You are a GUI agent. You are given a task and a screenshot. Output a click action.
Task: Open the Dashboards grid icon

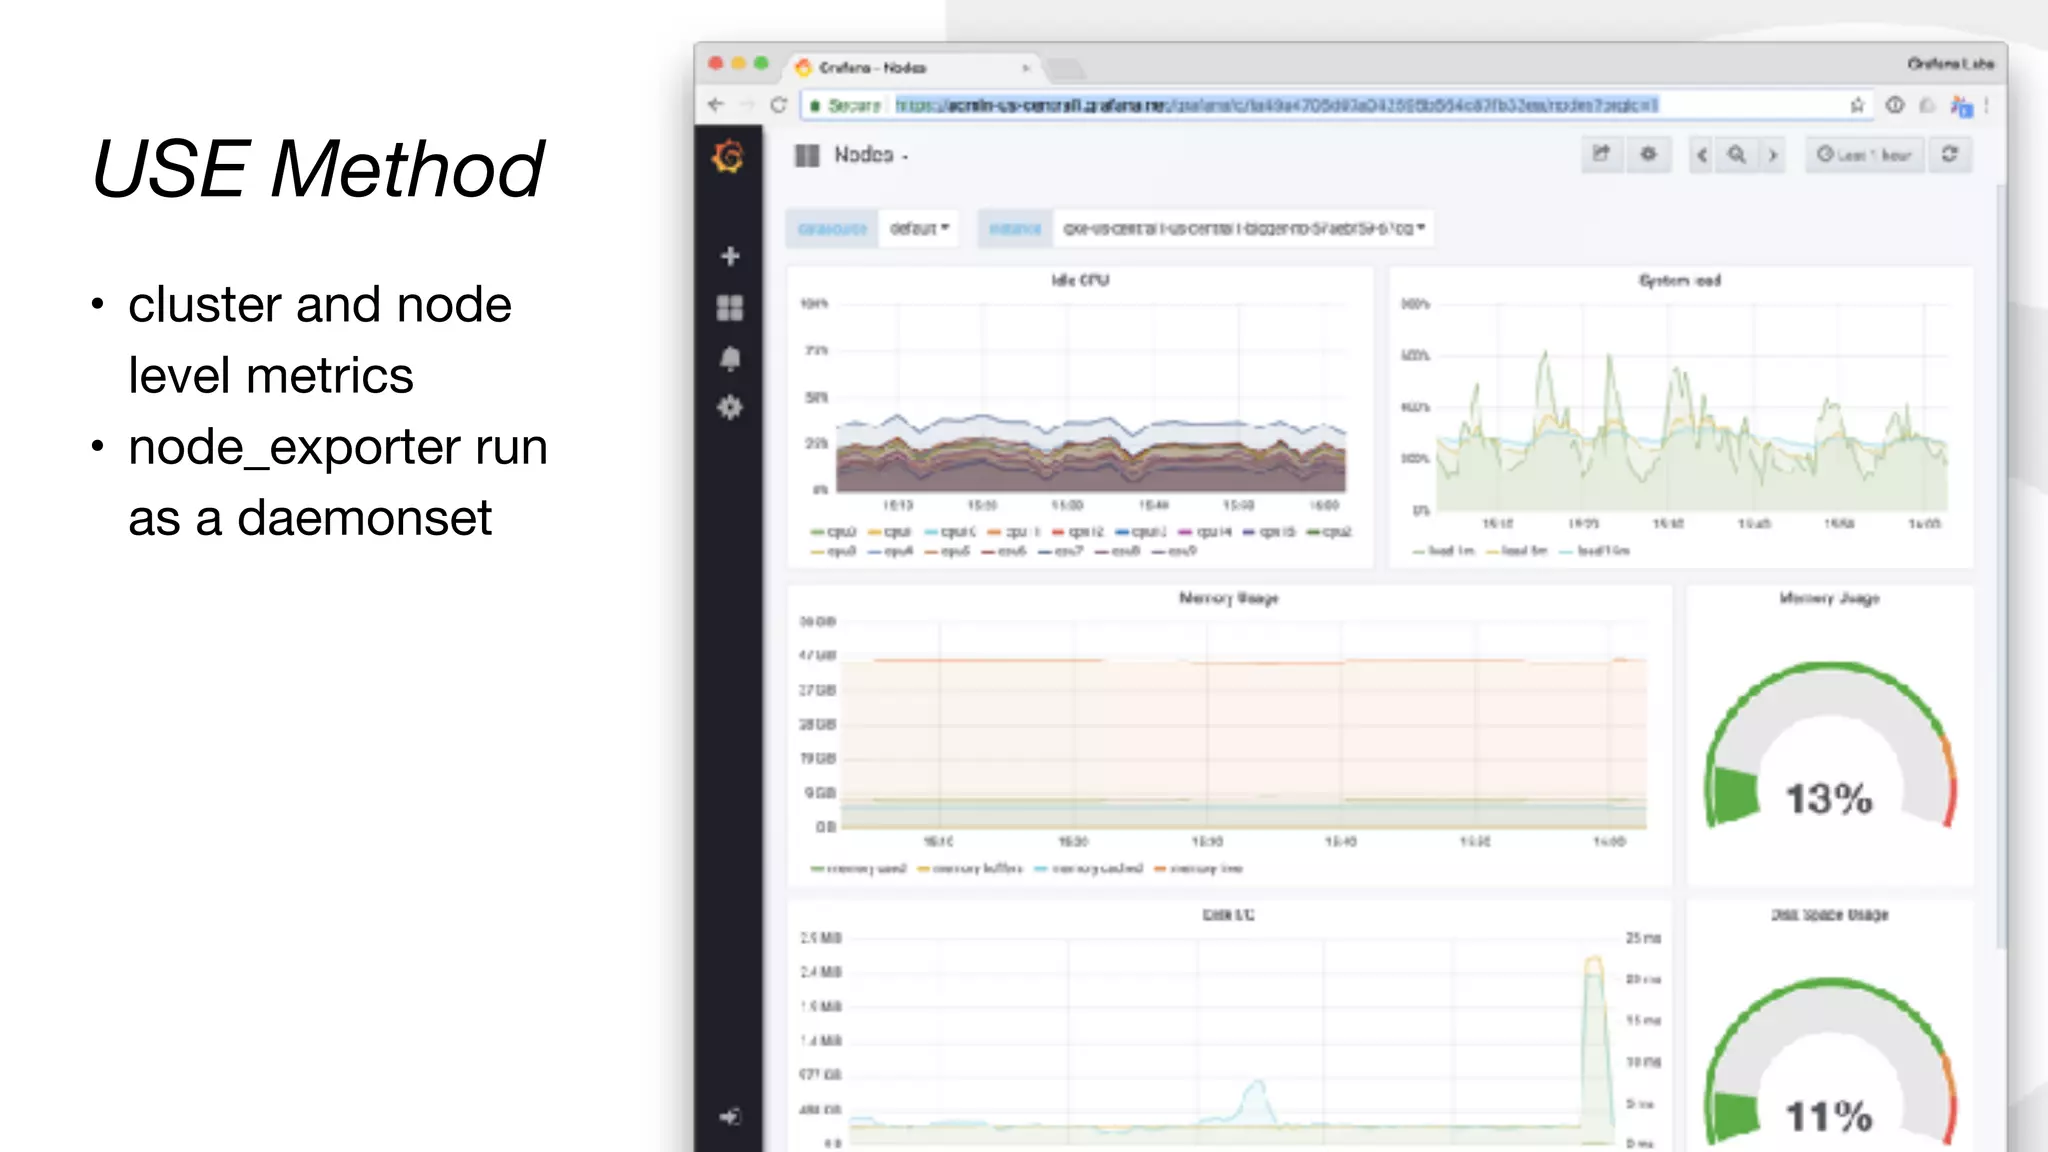(x=730, y=308)
